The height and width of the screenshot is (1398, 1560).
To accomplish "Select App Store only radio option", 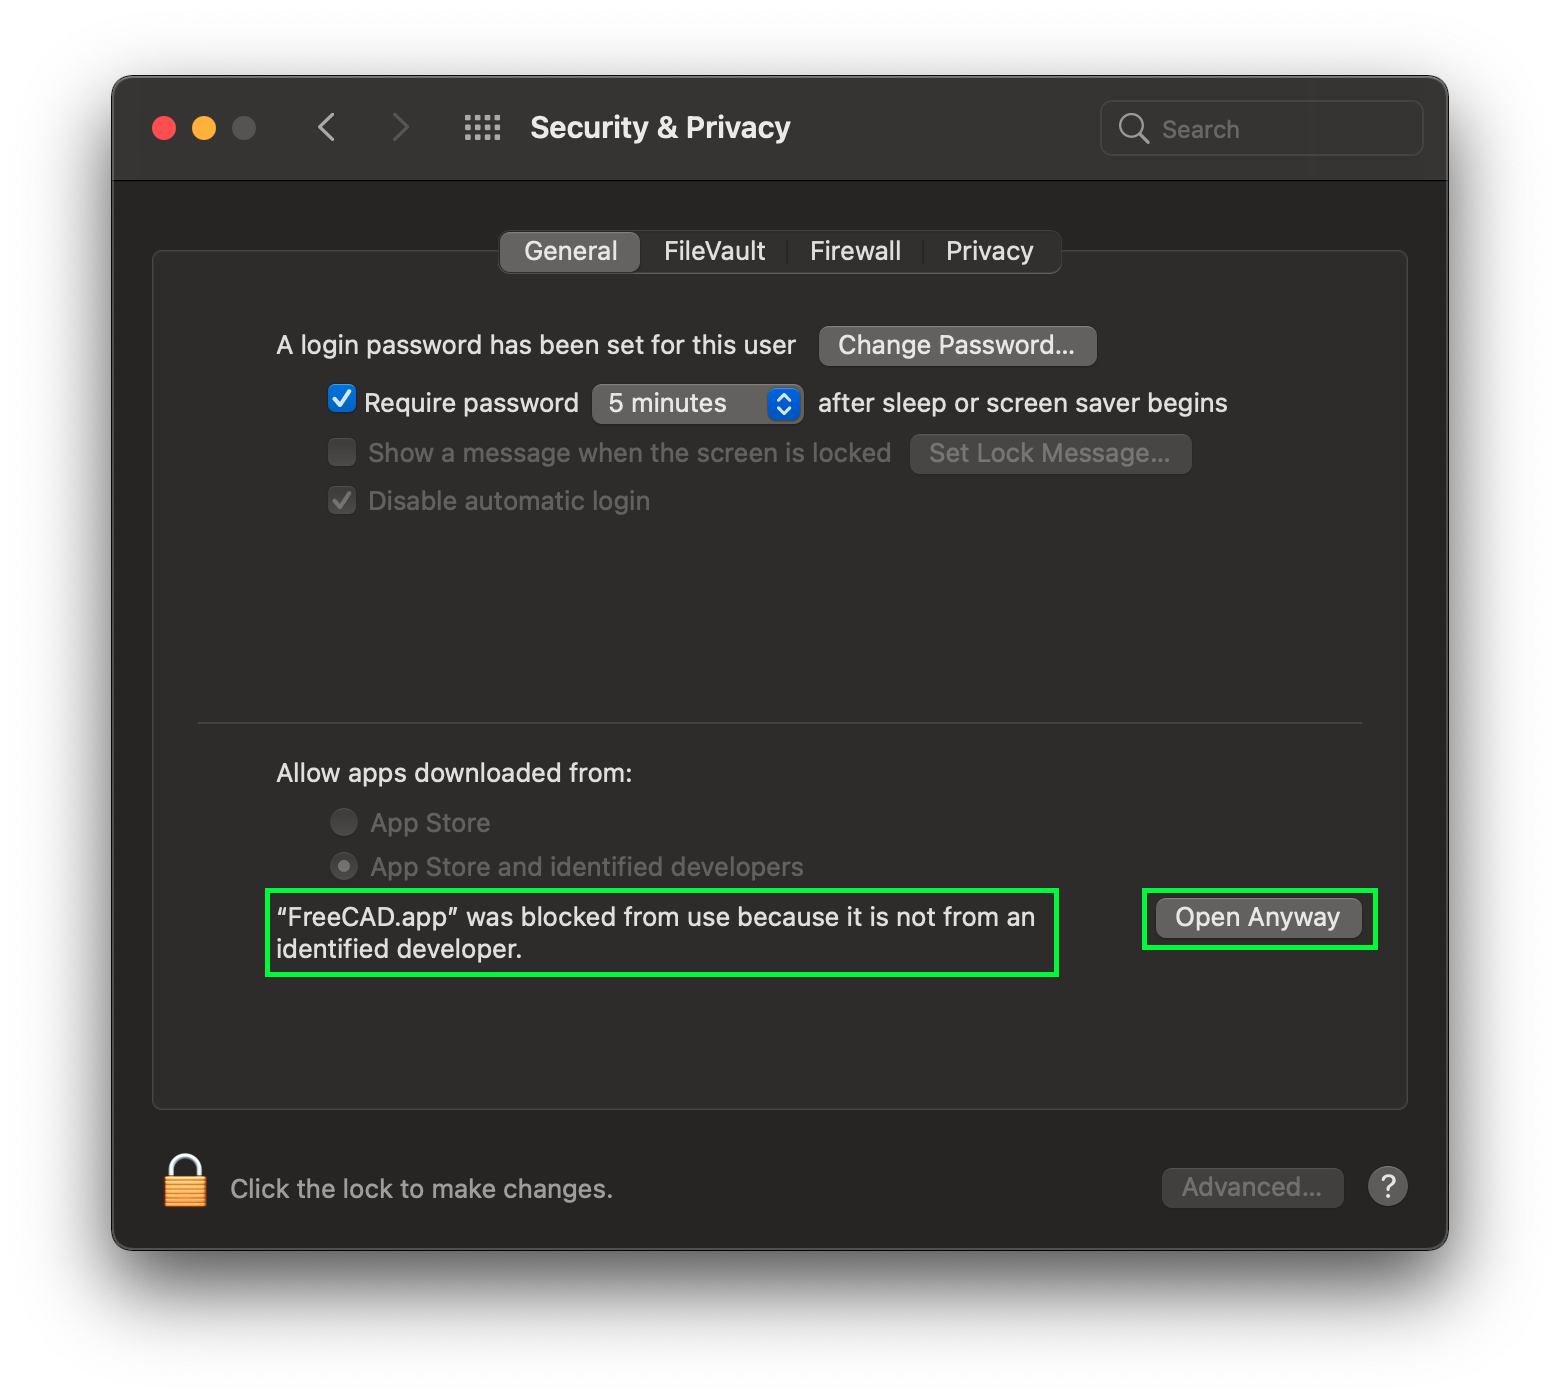I will [344, 822].
